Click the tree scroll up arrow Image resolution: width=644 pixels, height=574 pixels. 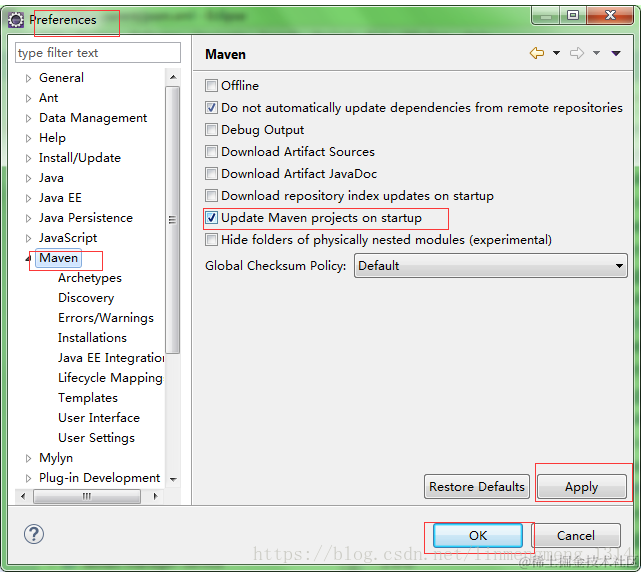174,77
